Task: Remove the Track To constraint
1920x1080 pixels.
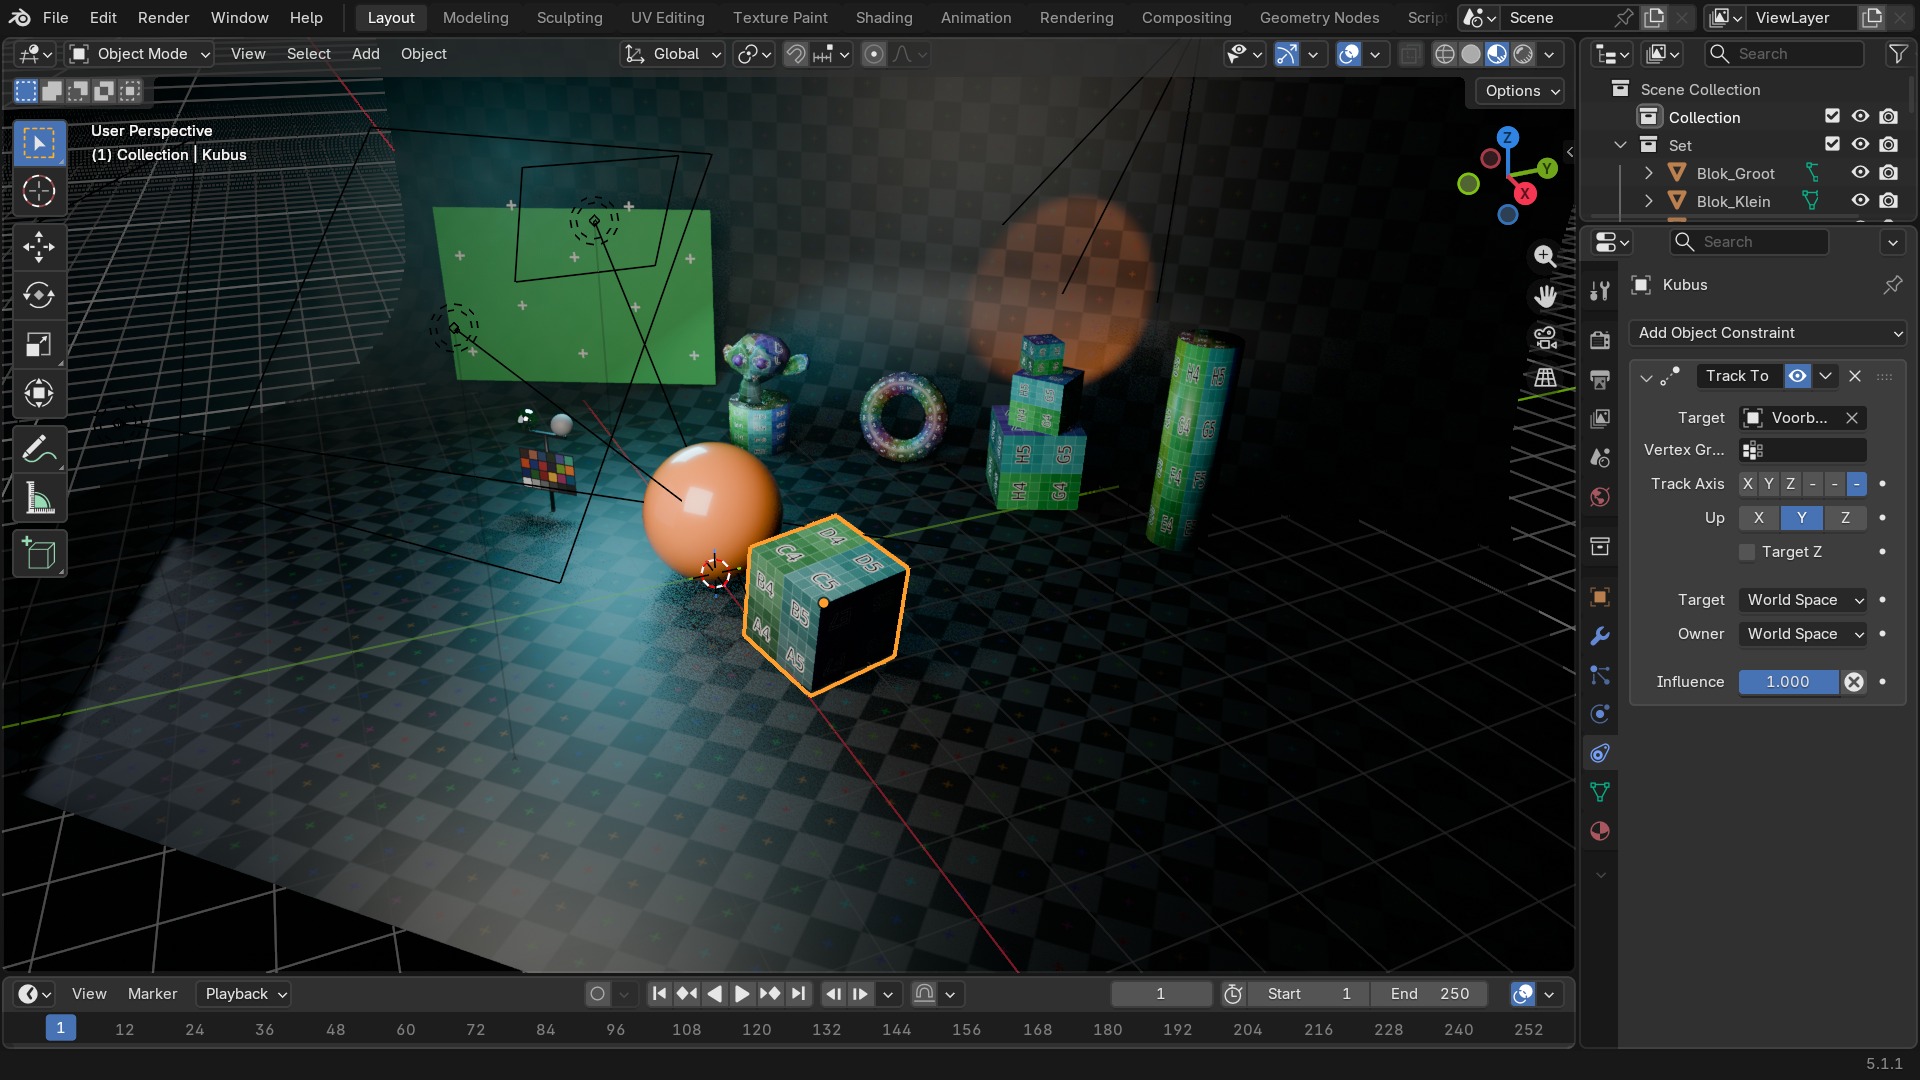Action: click(x=1855, y=376)
